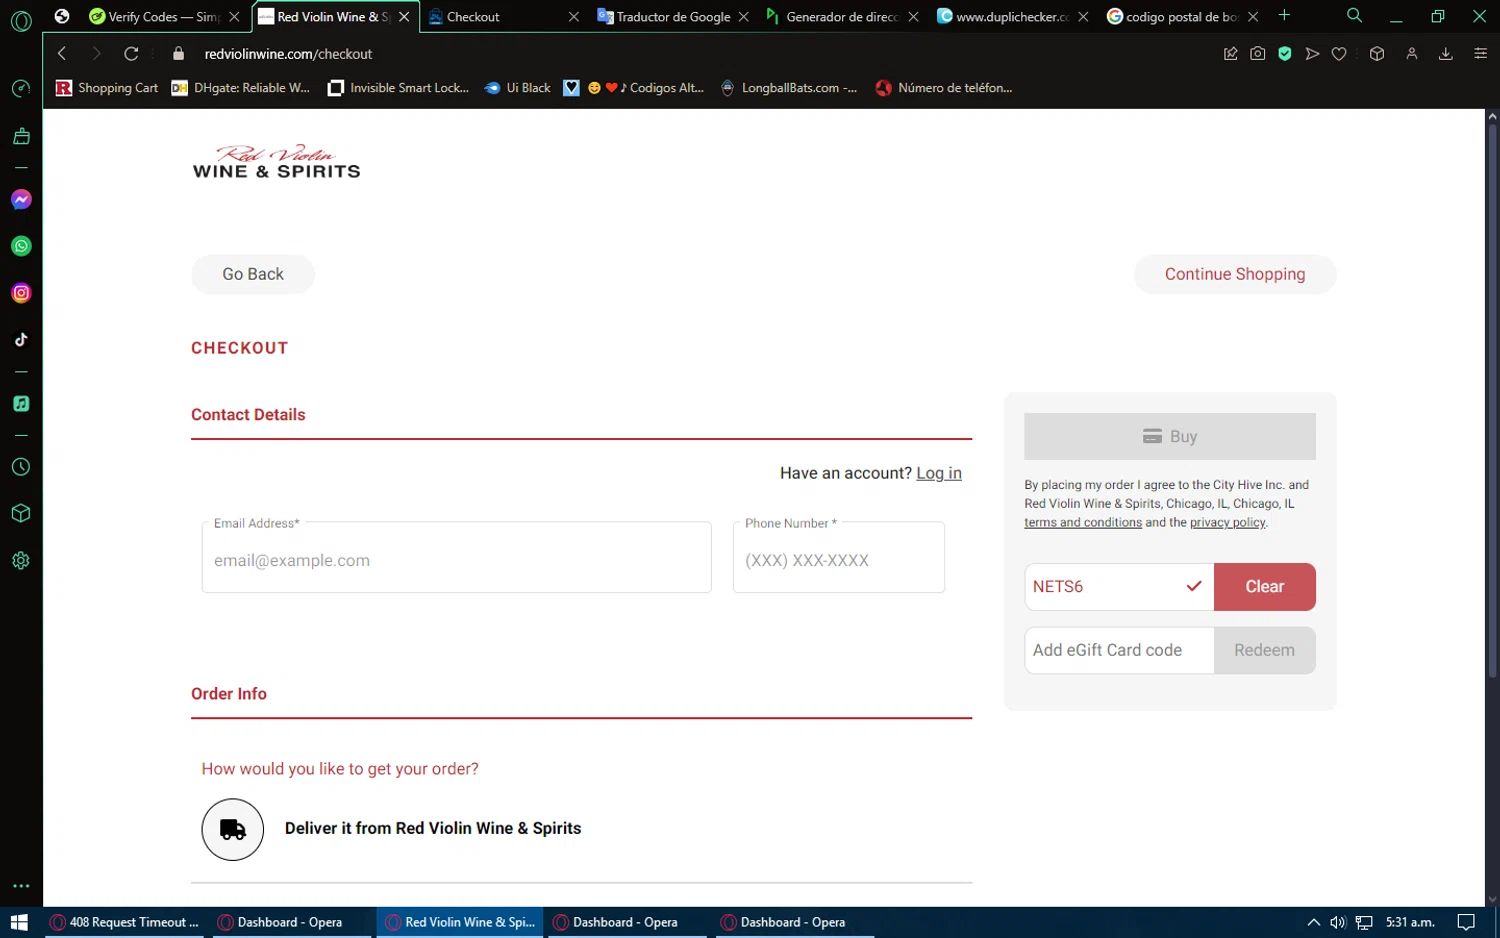
Task: Close the Red Violin Wine tab
Action: (404, 17)
